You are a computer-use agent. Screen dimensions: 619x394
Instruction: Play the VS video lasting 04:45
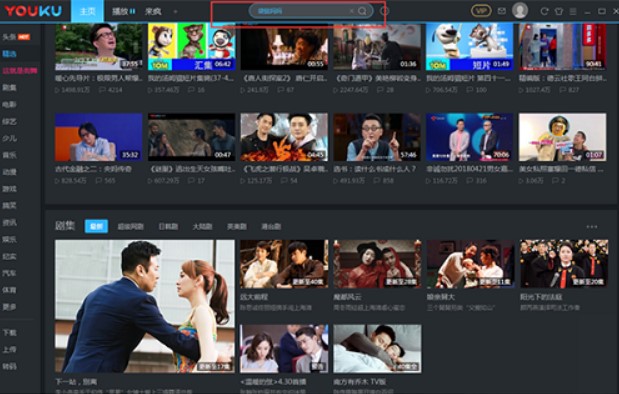point(284,137)
